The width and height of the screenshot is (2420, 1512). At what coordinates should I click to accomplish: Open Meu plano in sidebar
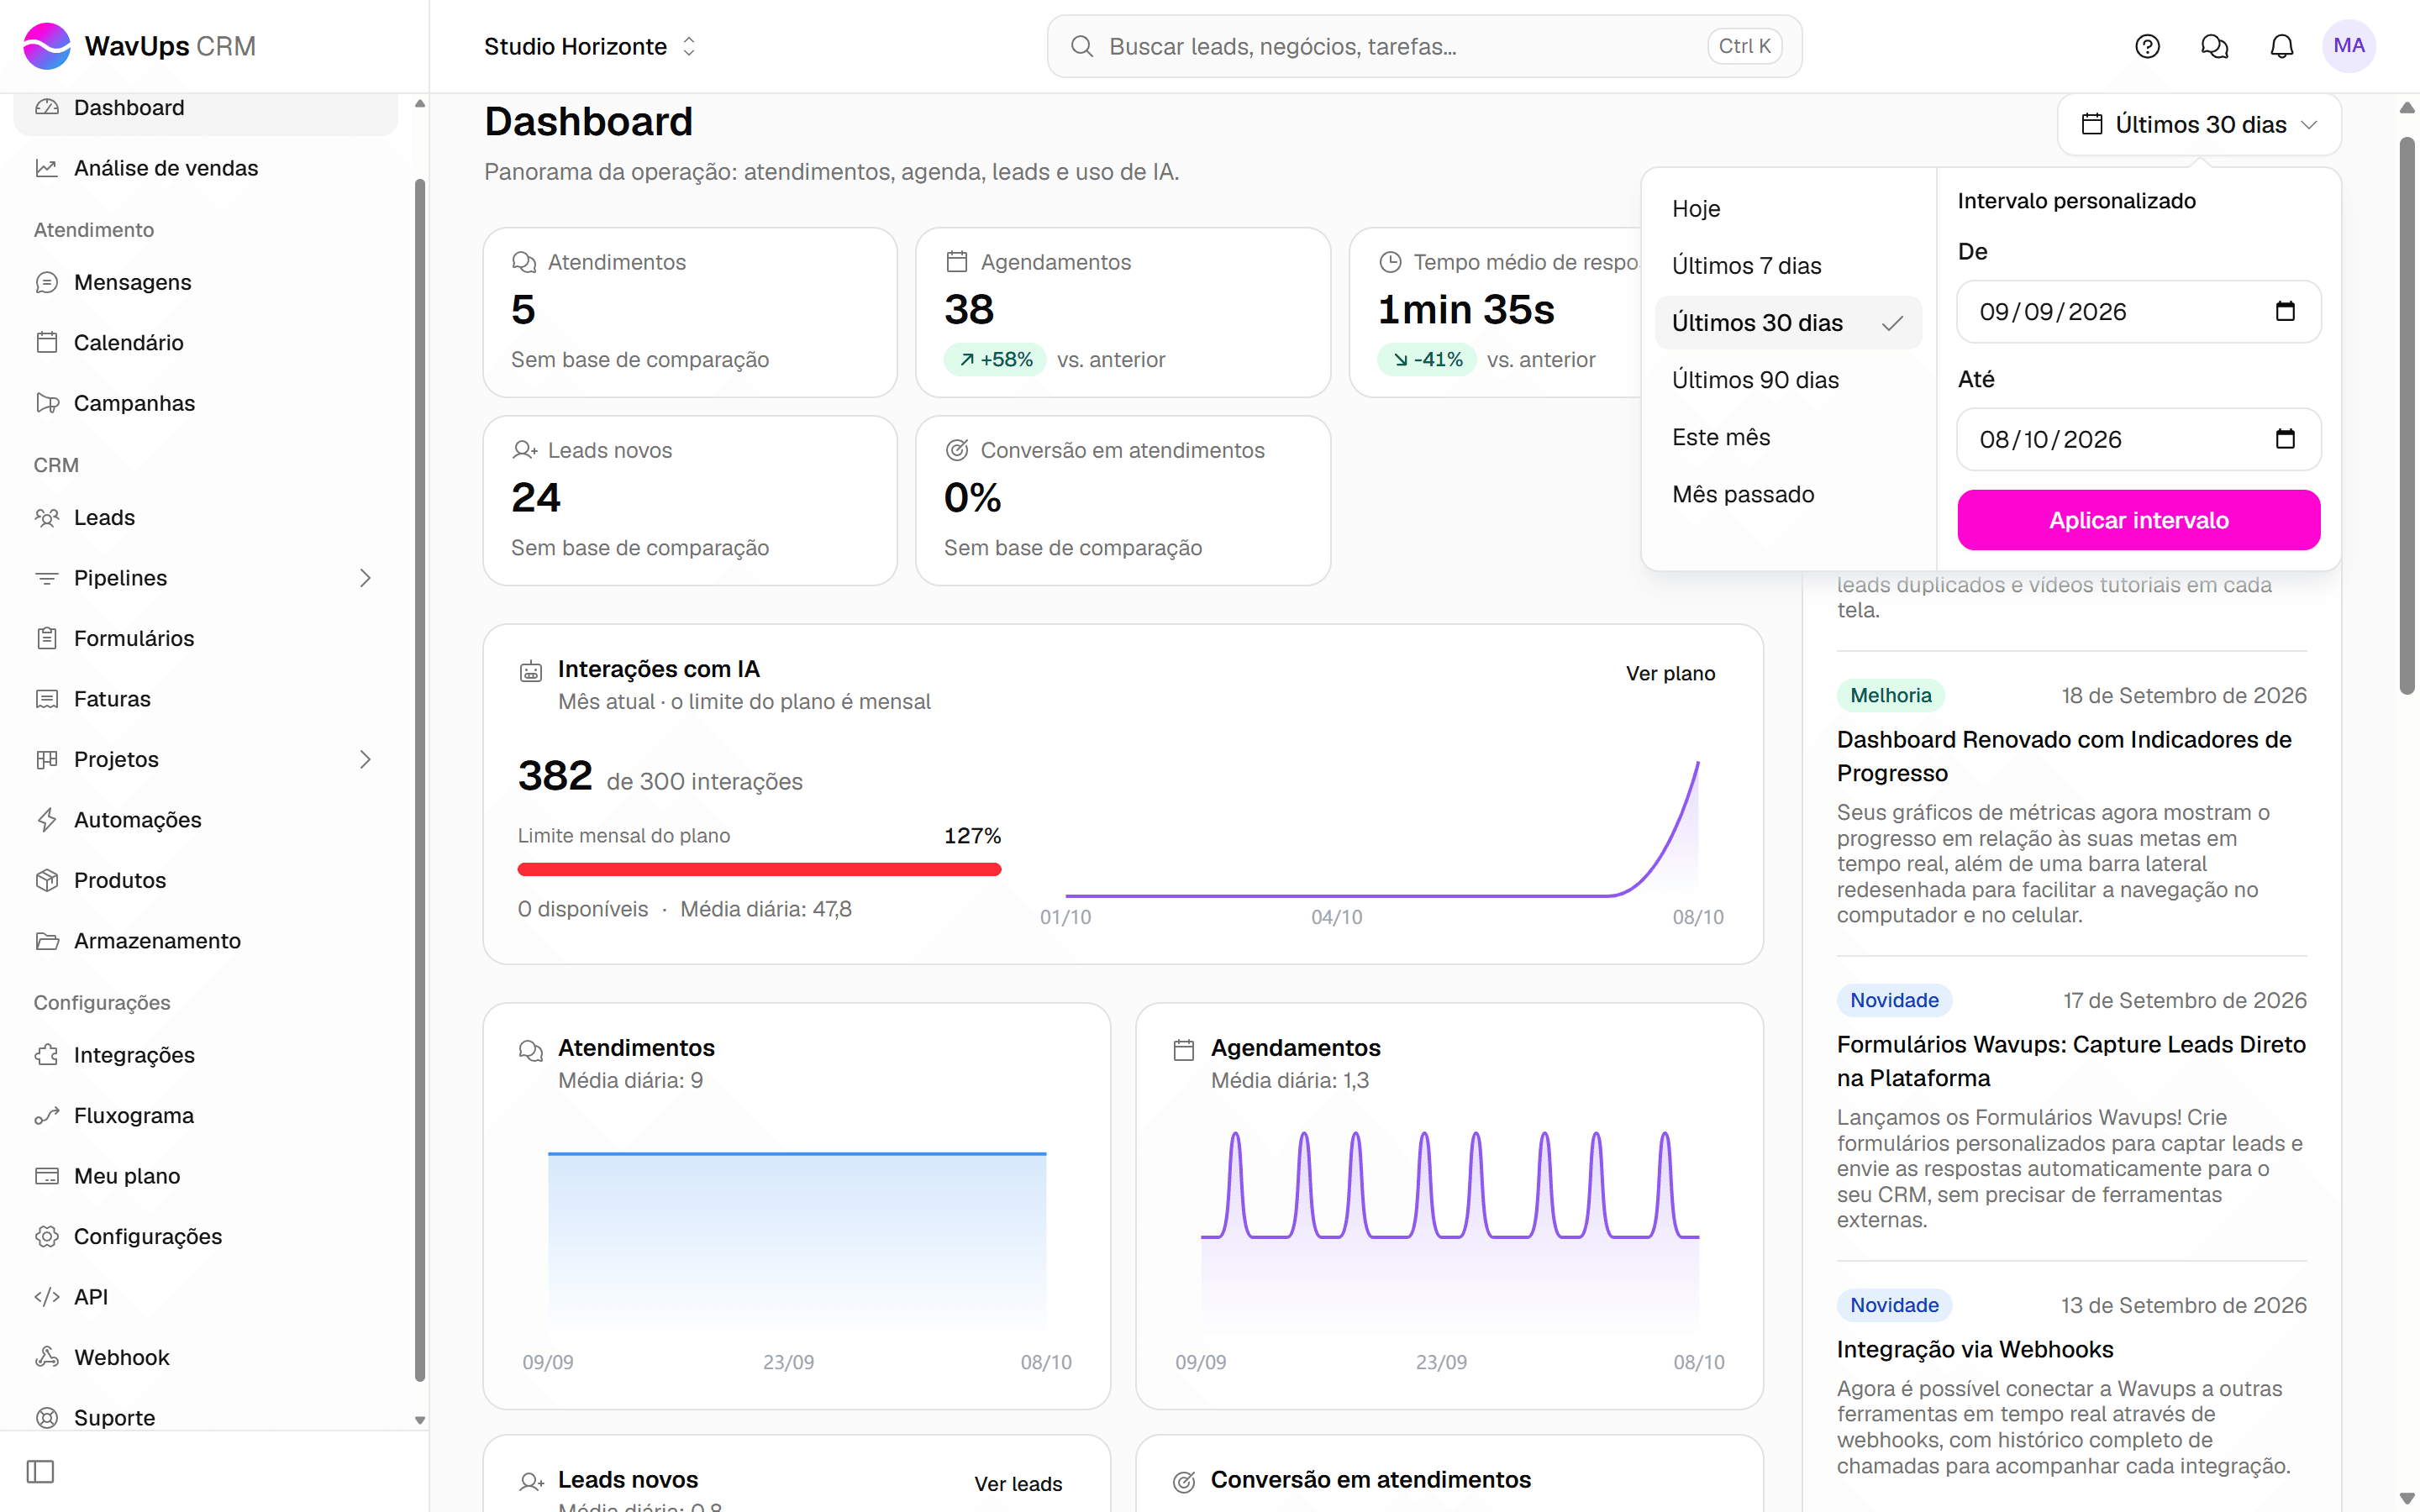[205, 1175]
